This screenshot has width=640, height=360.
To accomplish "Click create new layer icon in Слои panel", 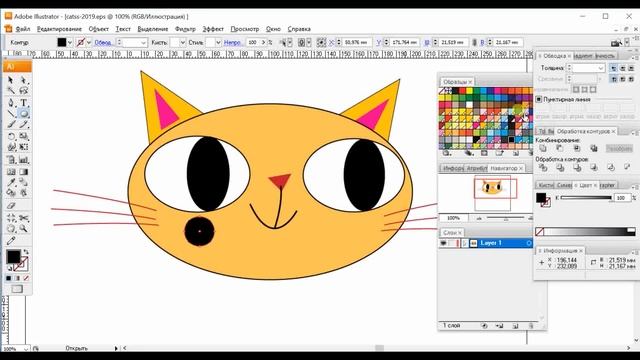I will click(515, 326).
